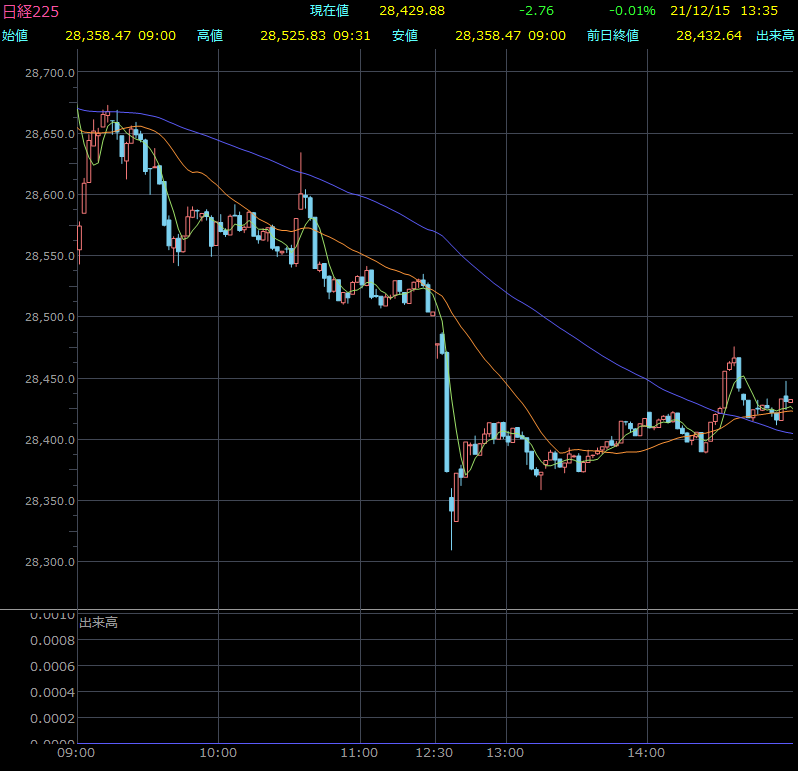Click the 10:00 time axis label
Screen dimensions: 798x771
[218, 753]
